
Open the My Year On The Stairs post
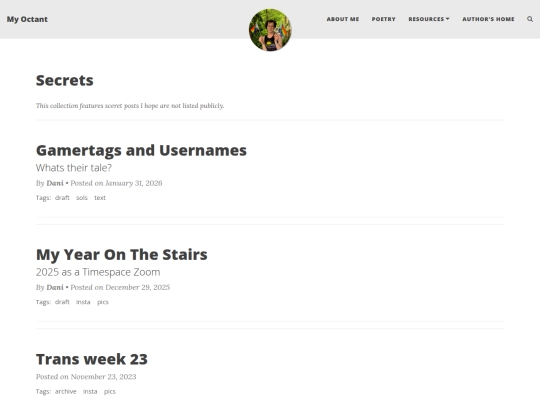pos(122,255)
